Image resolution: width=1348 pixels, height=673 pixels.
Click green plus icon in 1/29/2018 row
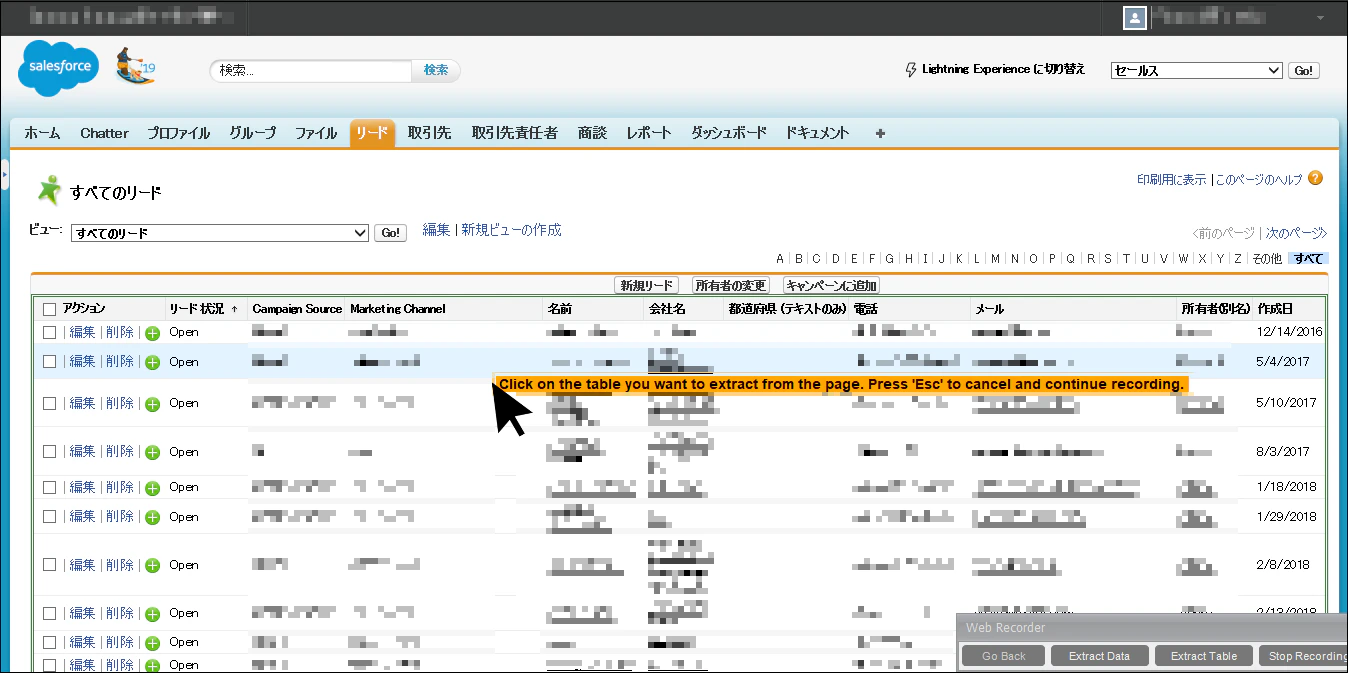tap(152, 517)
